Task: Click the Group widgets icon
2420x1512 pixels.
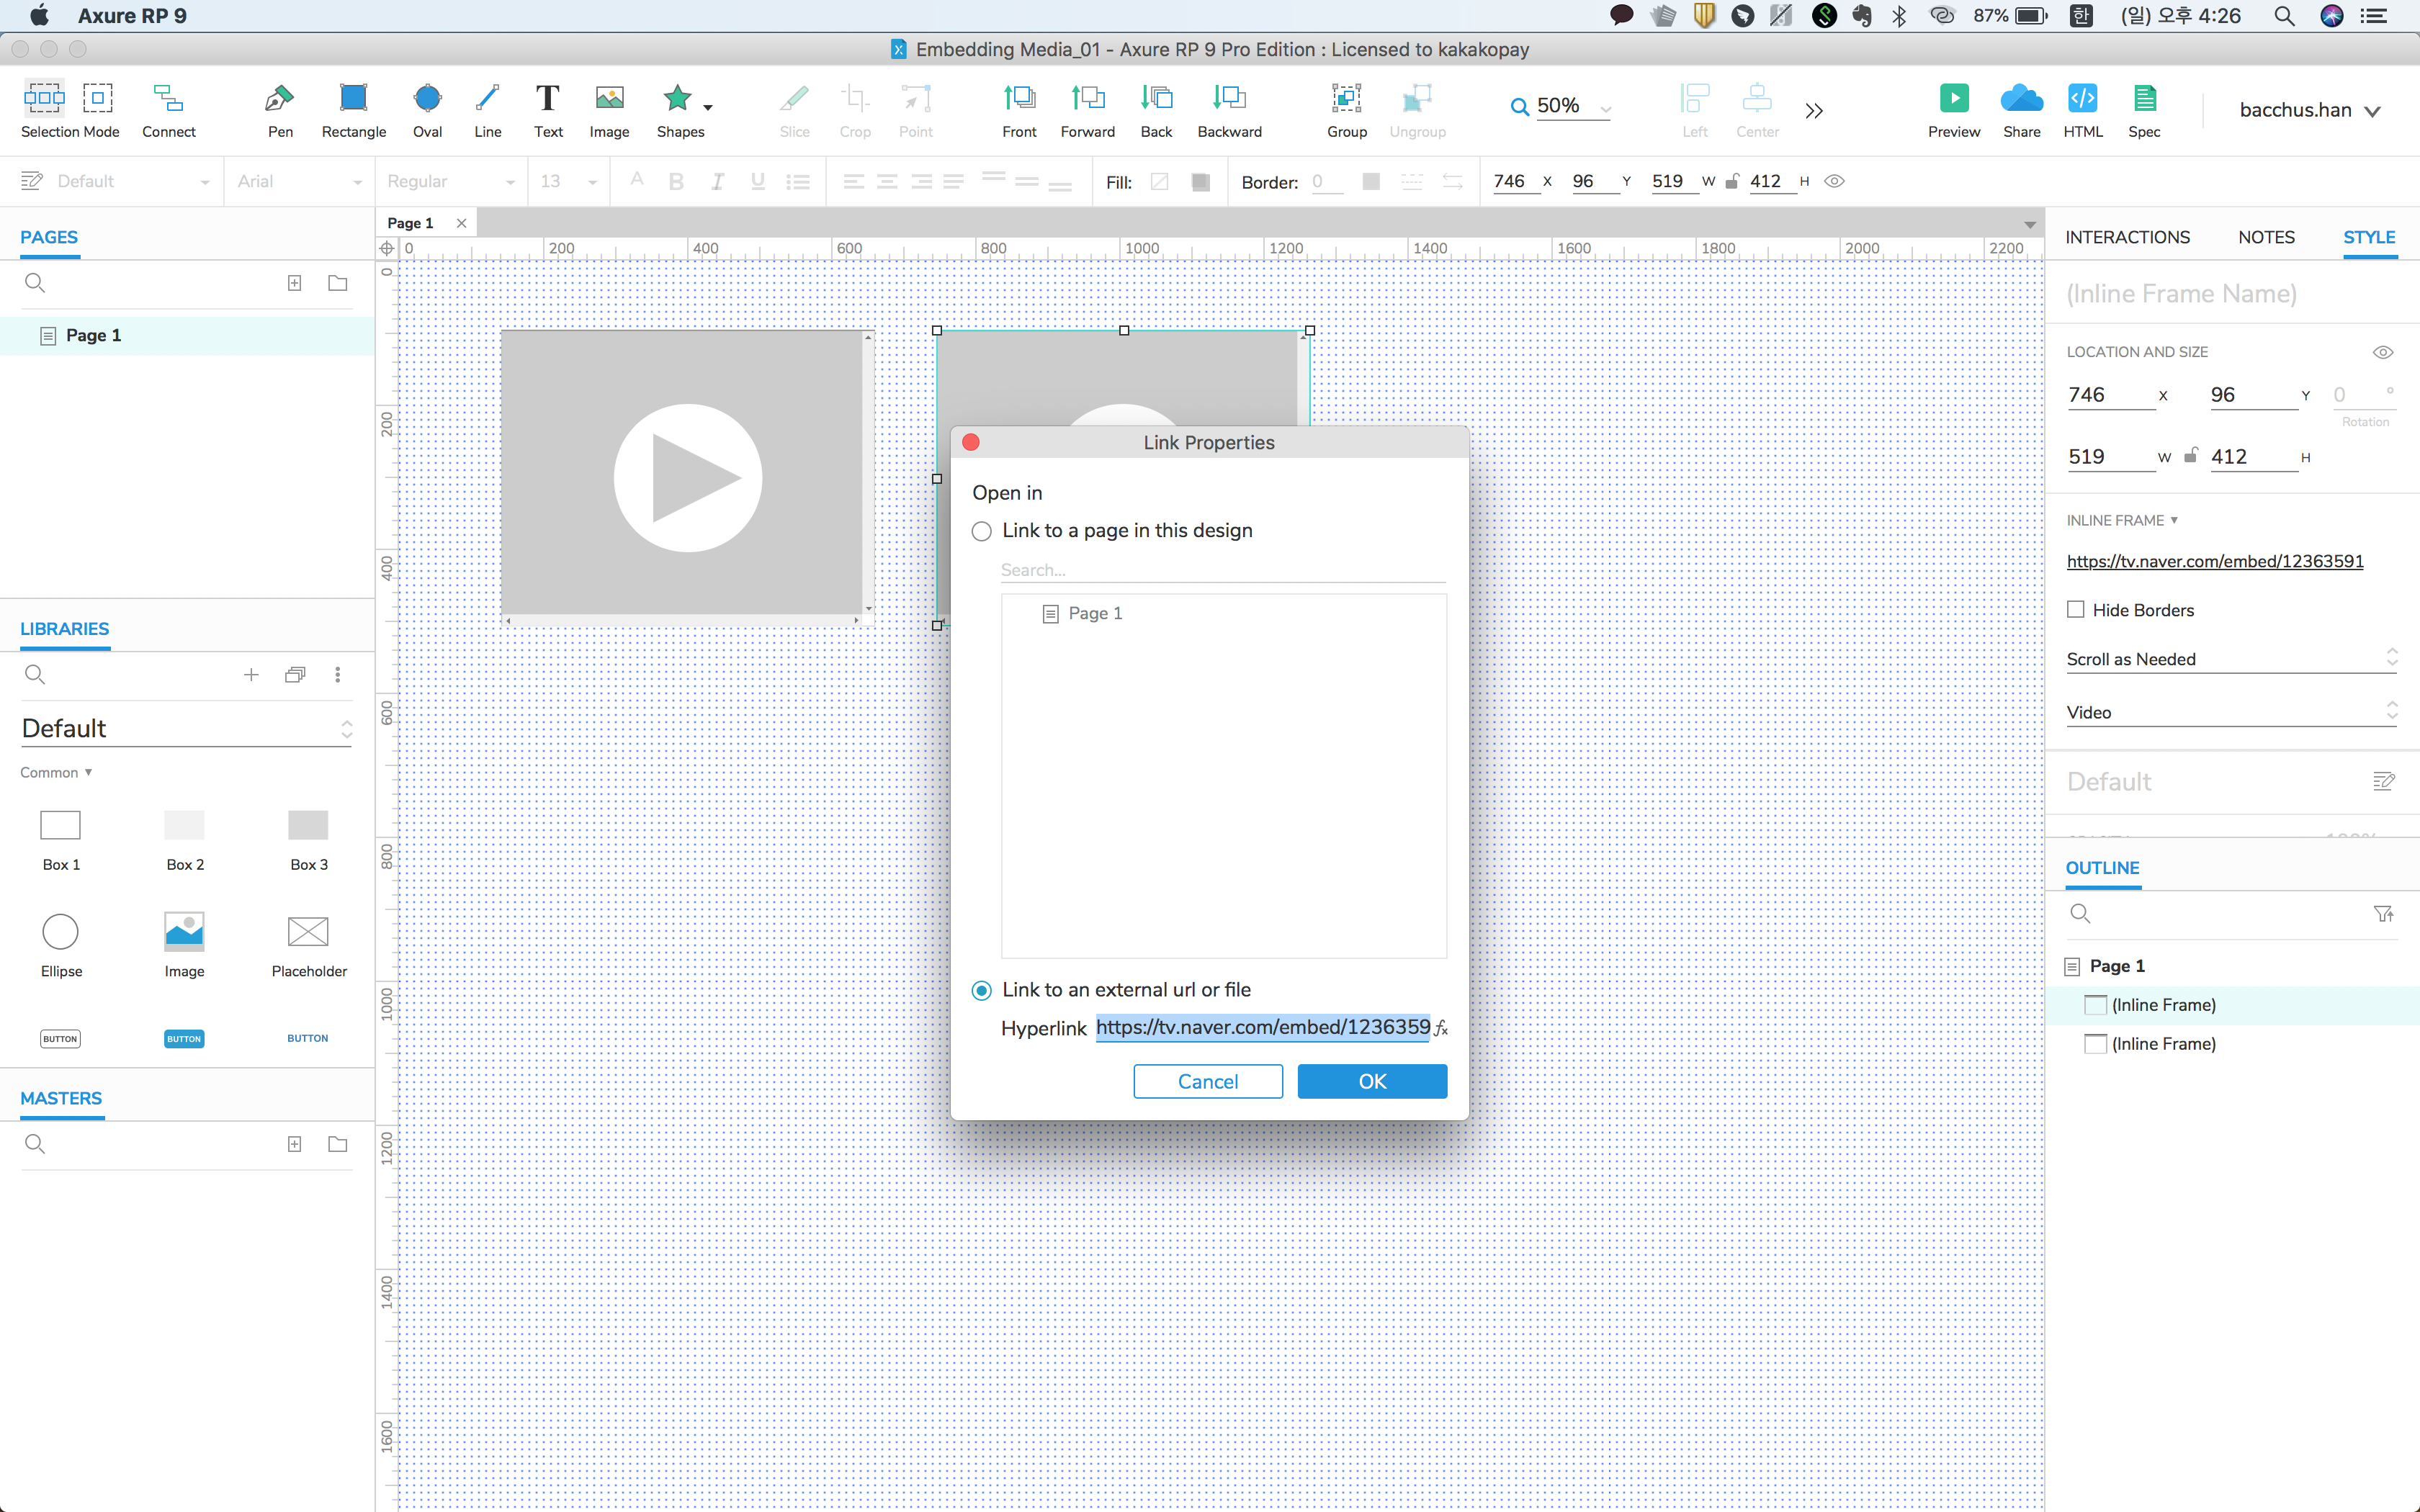Action: 1346,99
